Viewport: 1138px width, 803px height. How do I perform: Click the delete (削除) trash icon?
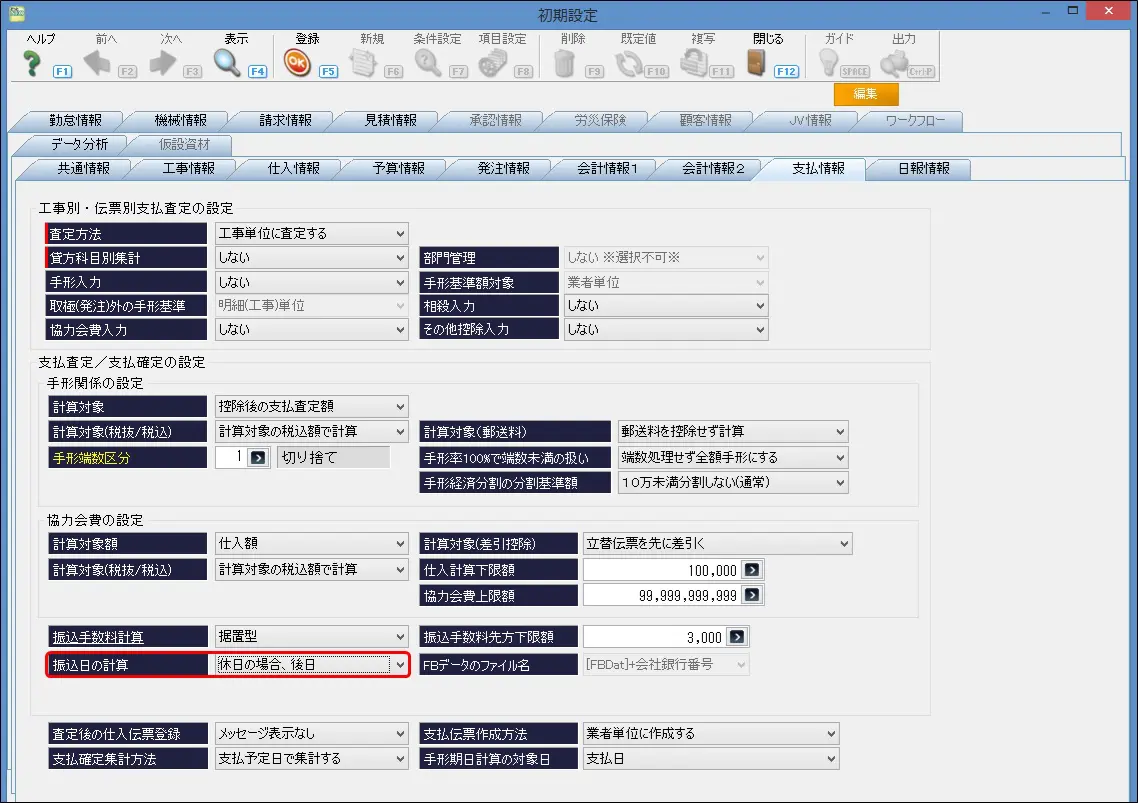[564, 64]
